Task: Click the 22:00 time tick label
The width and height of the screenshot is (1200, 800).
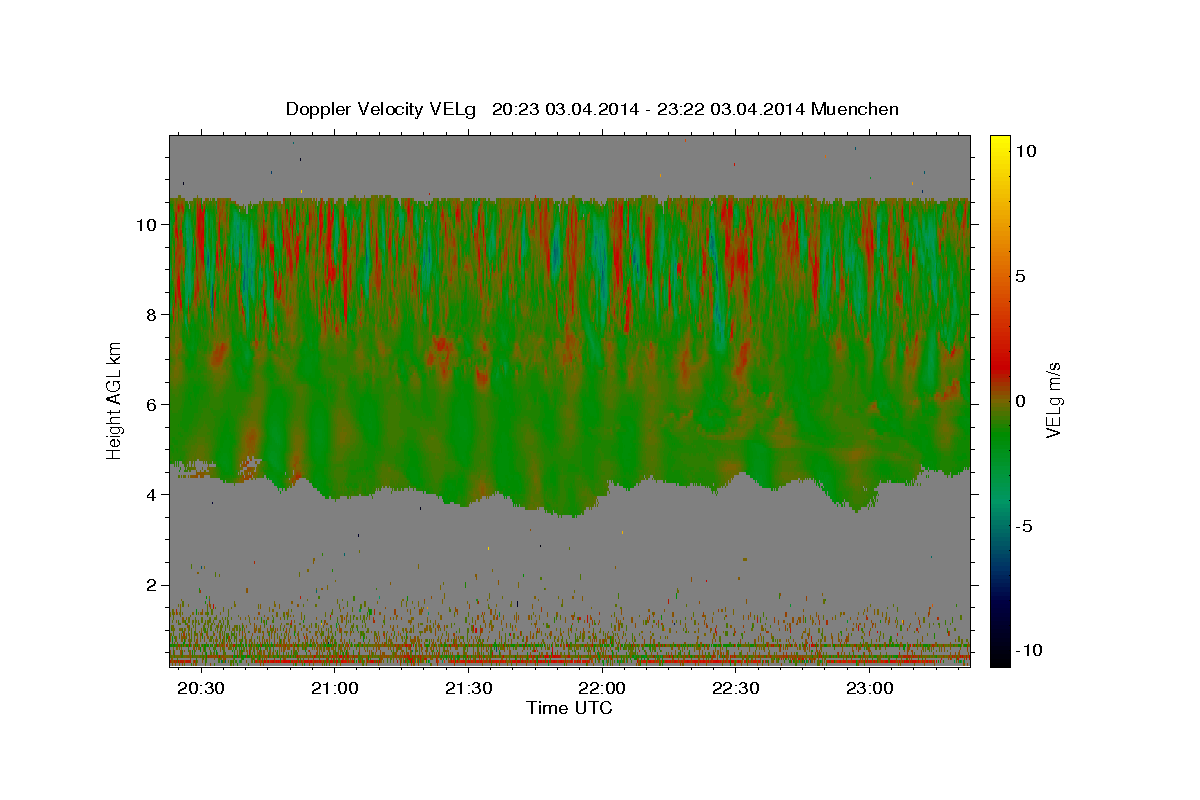Action: tap(603, 689)
